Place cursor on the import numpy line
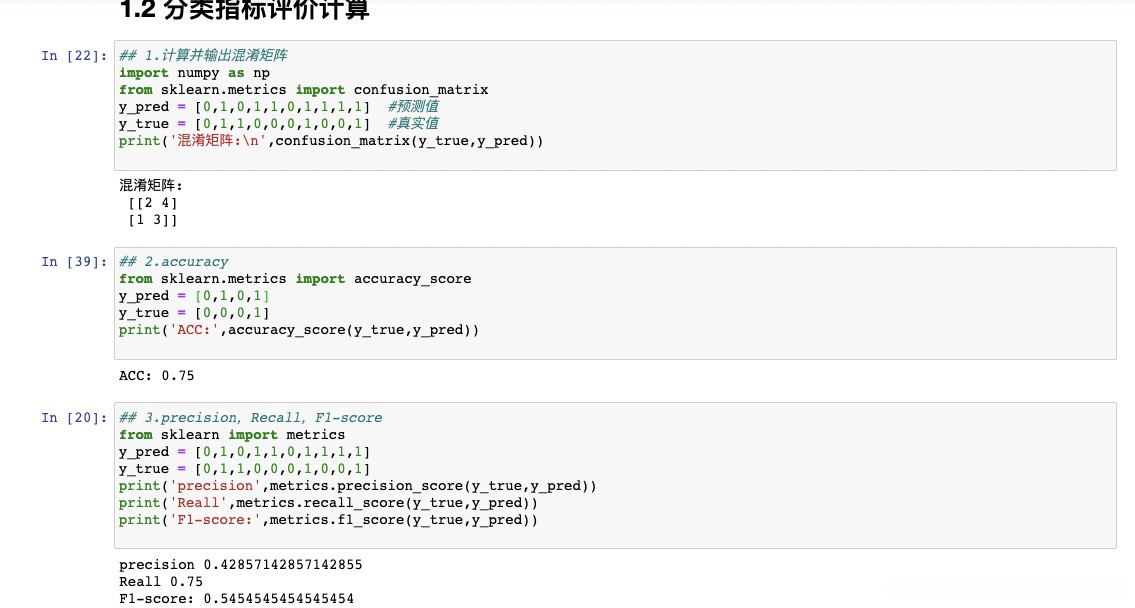The image size is (1135, 608). [x=194, y=73]
